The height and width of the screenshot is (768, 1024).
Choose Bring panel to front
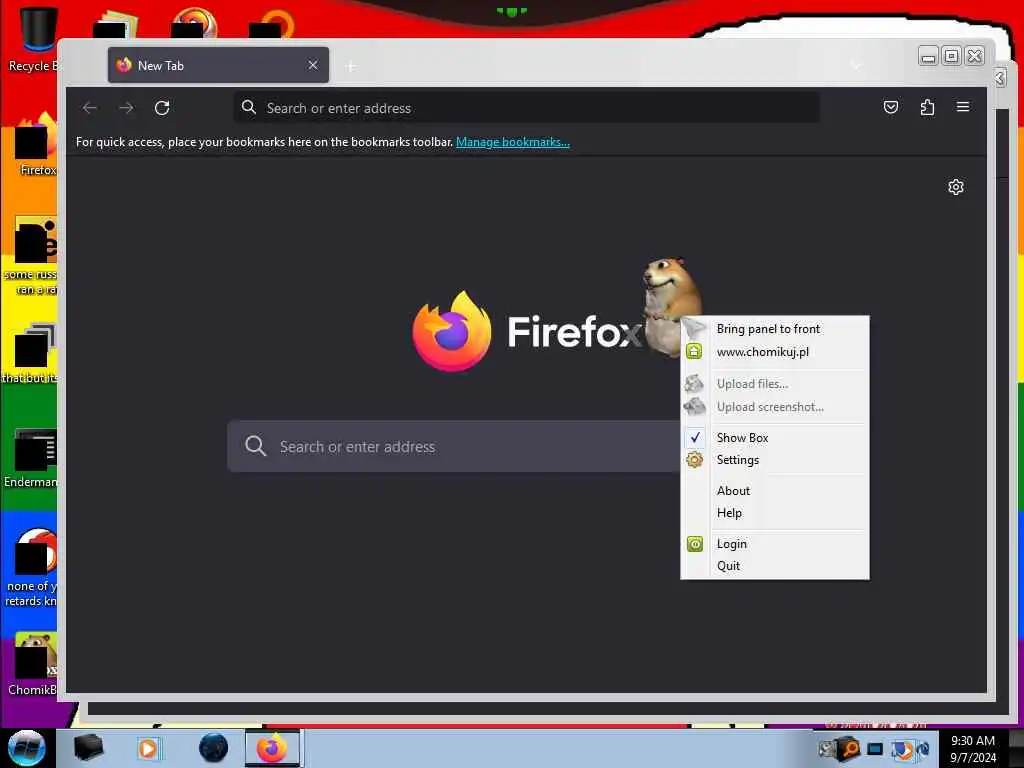coord(775,329)
